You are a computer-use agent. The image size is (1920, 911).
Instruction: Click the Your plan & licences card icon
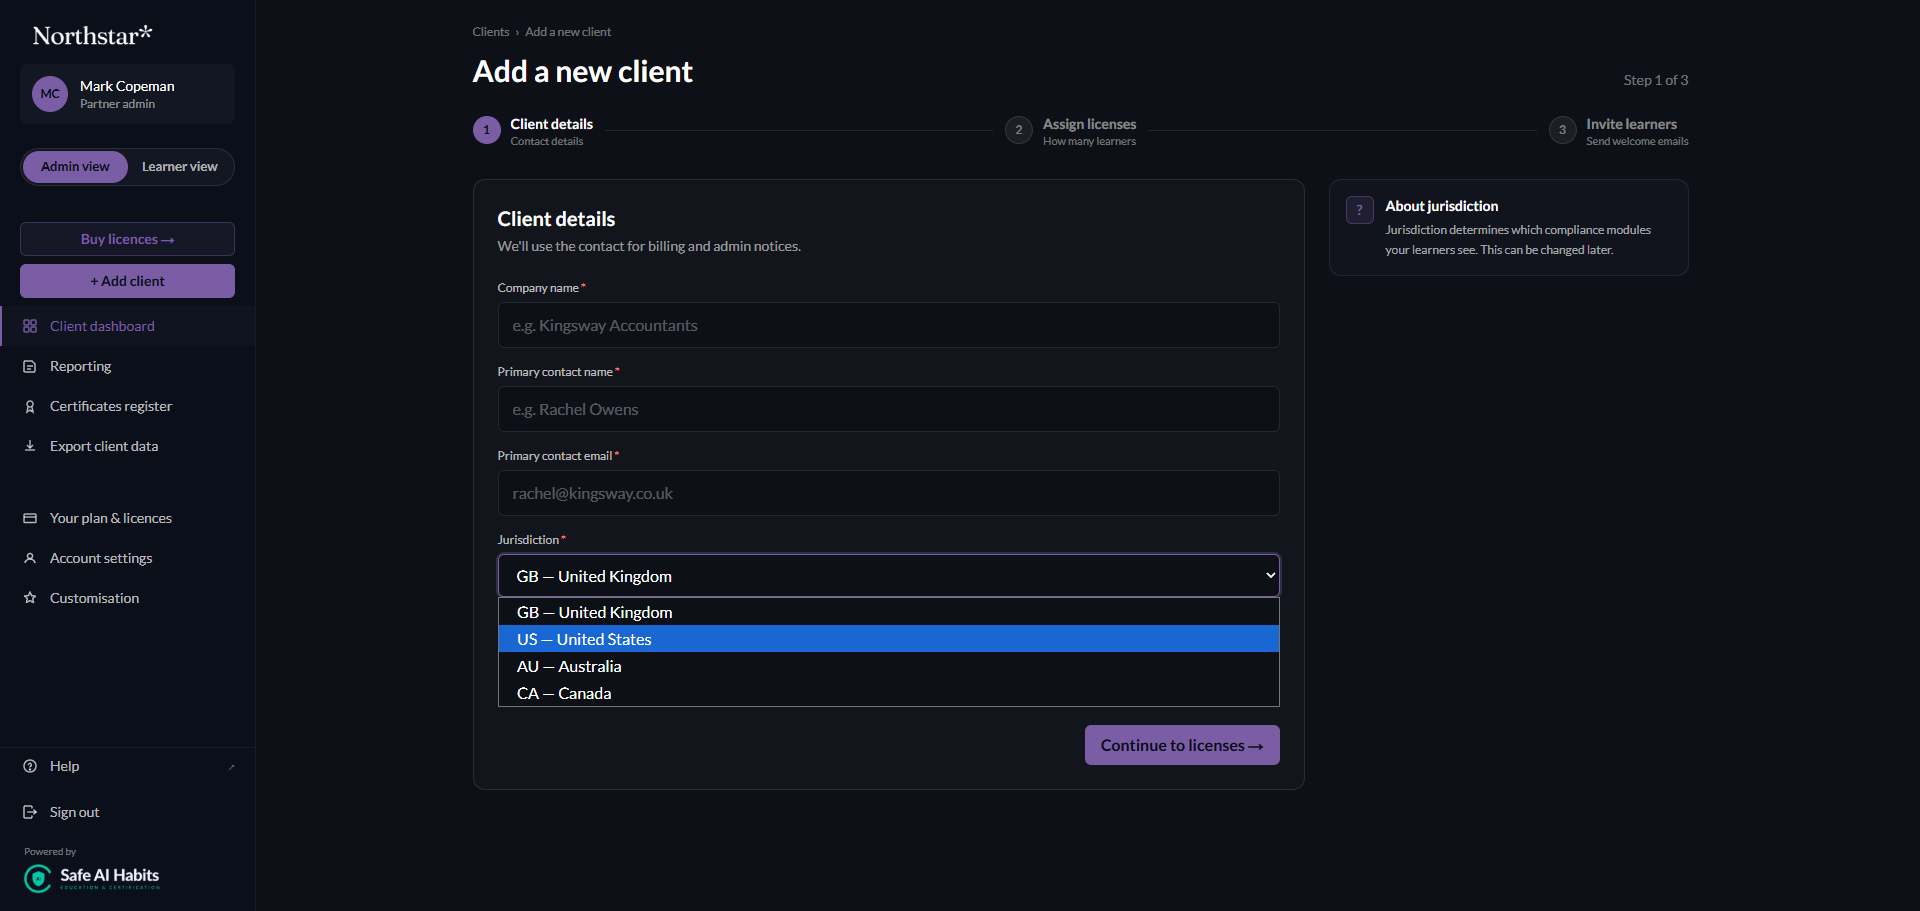(x=30, y=518)
